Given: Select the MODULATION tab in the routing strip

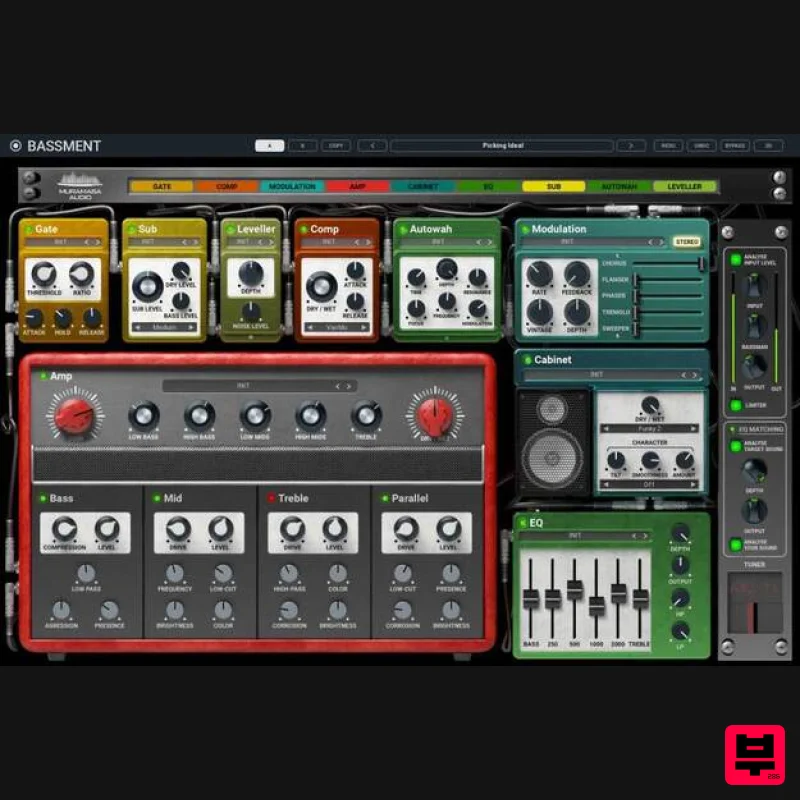Looking at the screenshot, I should click(291, 185).
